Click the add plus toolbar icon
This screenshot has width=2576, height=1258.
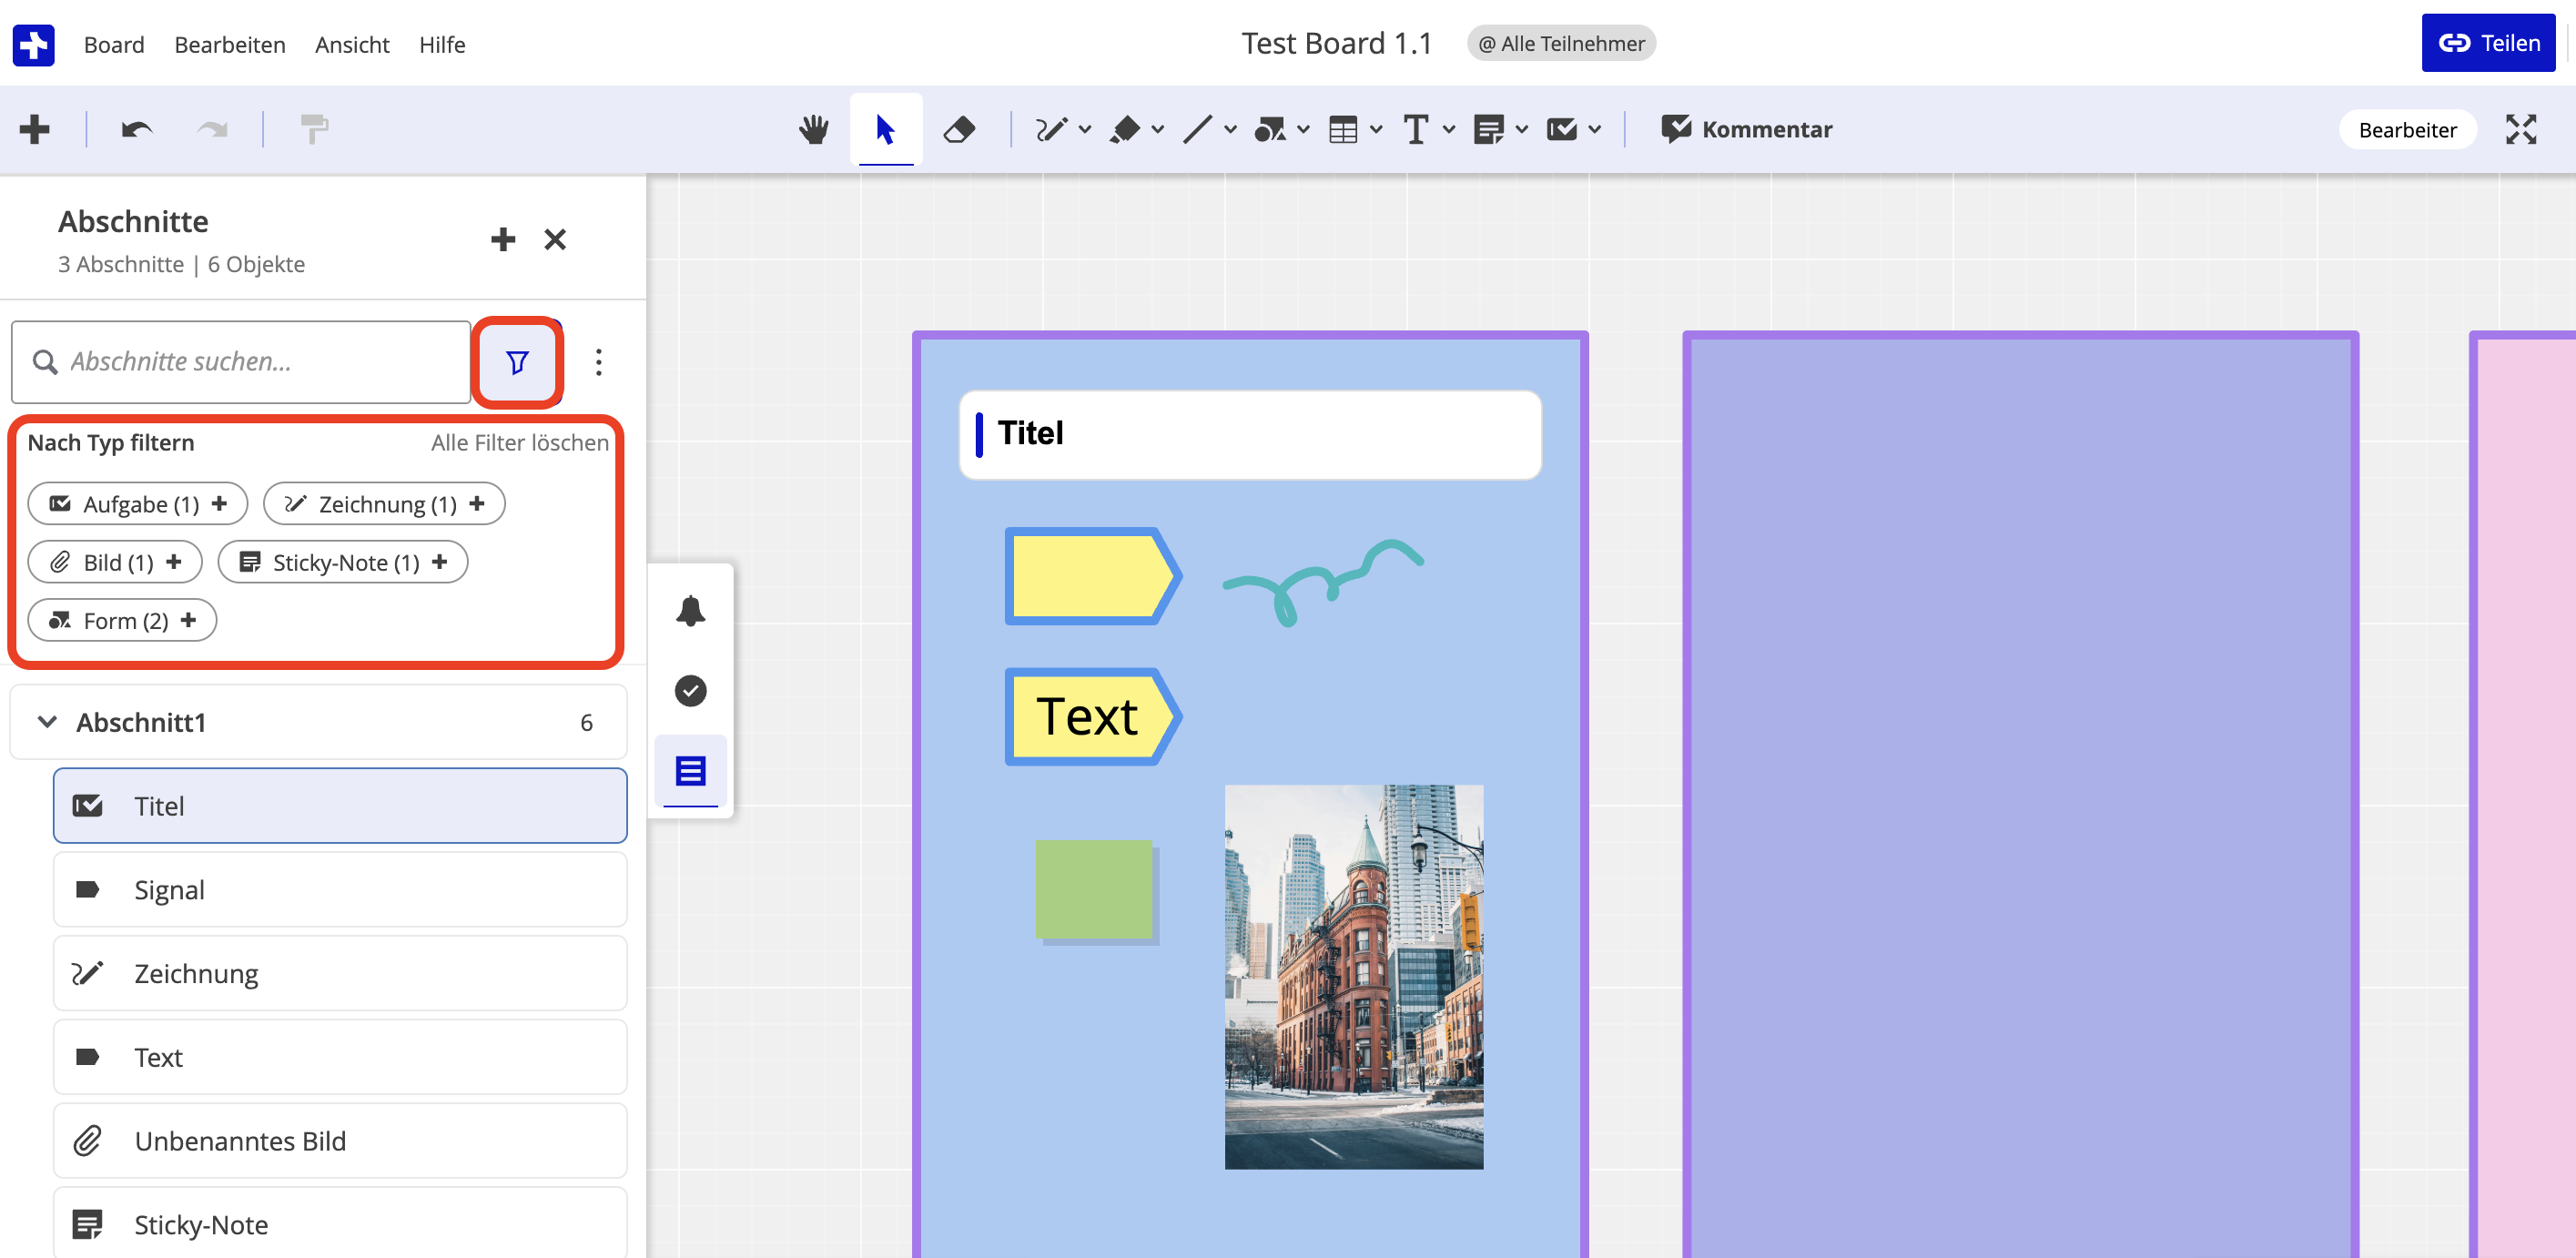[x=35, y=129]
